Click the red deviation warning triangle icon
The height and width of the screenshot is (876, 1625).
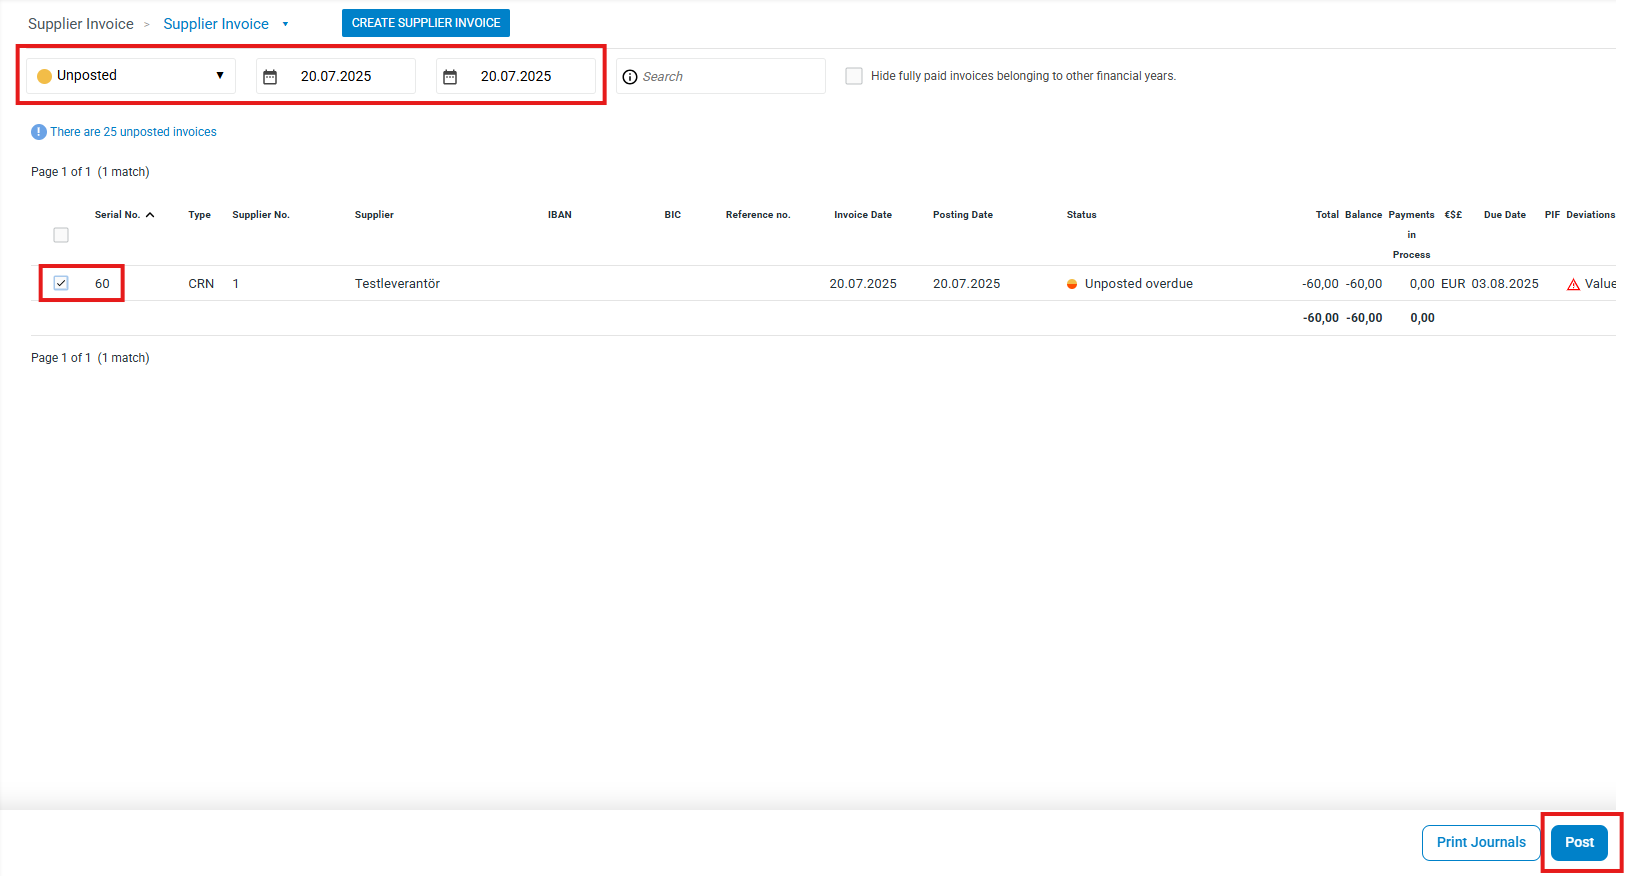[1573, 285]
